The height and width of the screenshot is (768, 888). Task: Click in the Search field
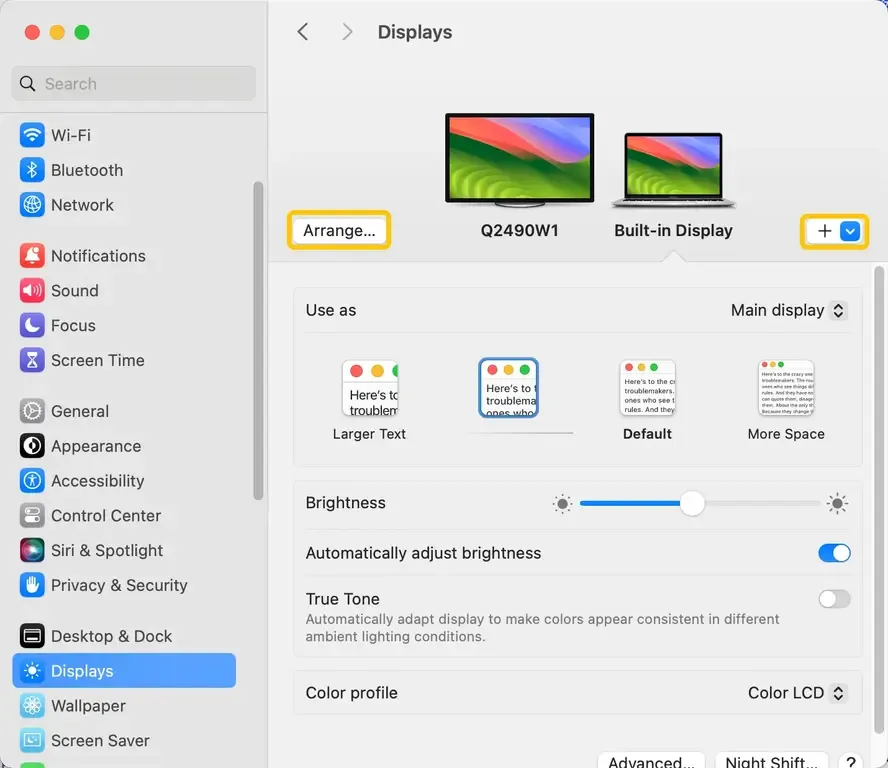(133, 84)
